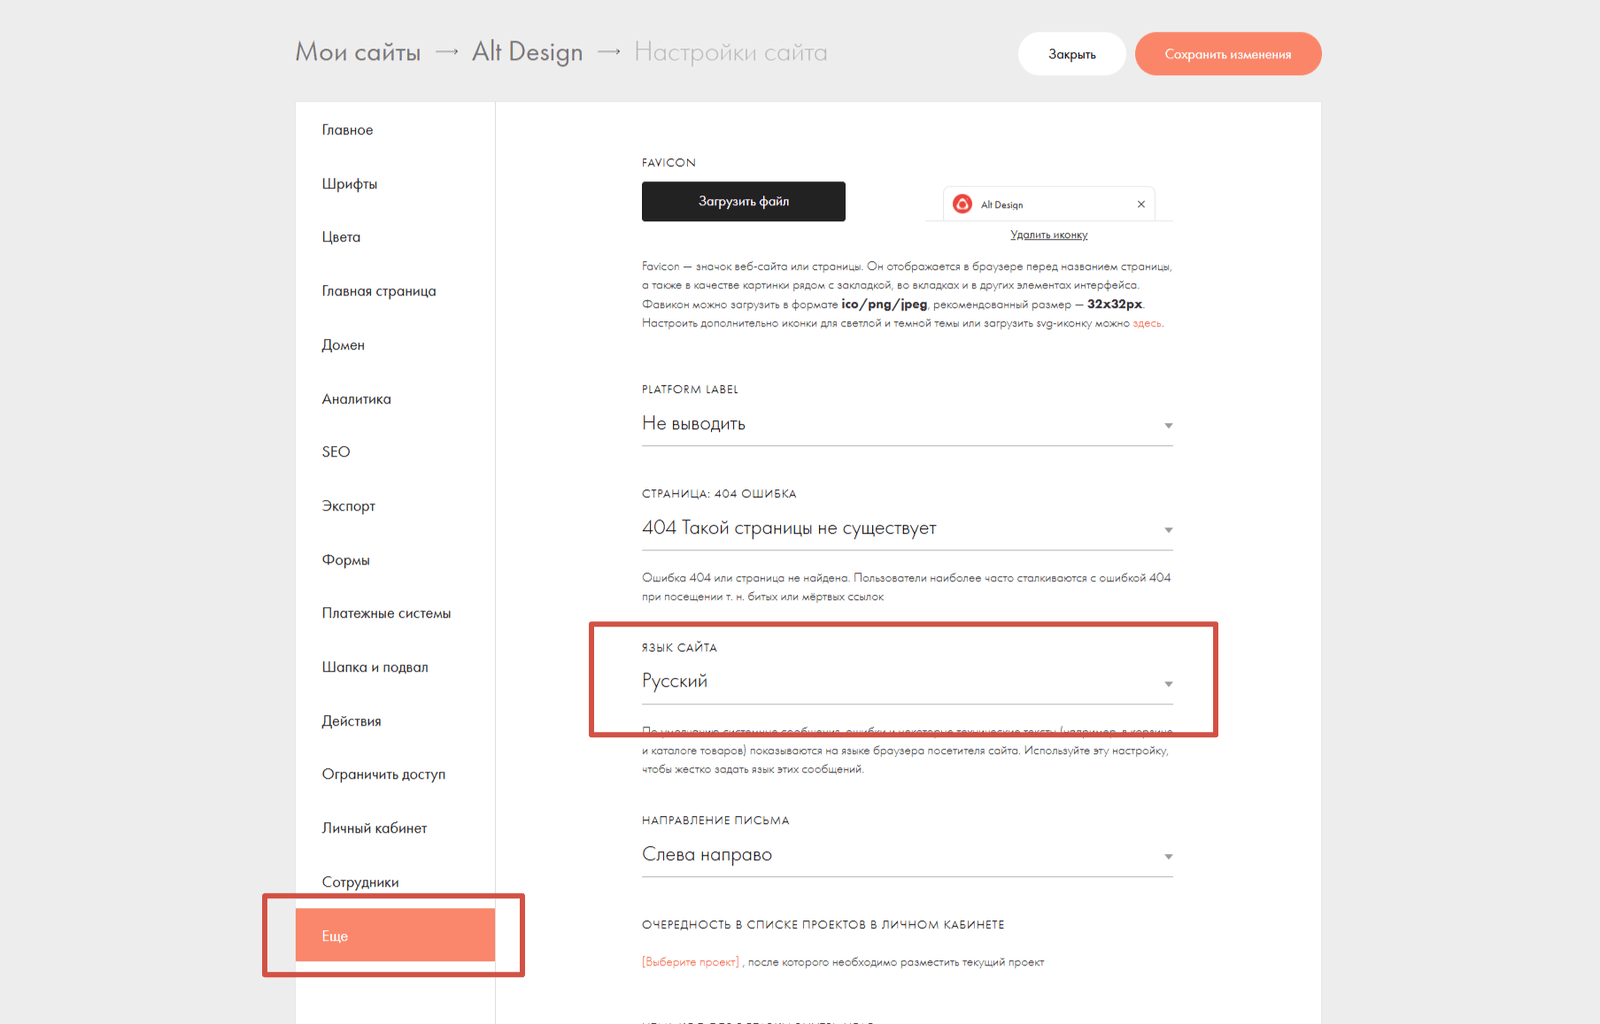Open the Шрифты settings section
Image resolution: width=1600 pixels, height=1024 pixels.
[x=349, y=184]
